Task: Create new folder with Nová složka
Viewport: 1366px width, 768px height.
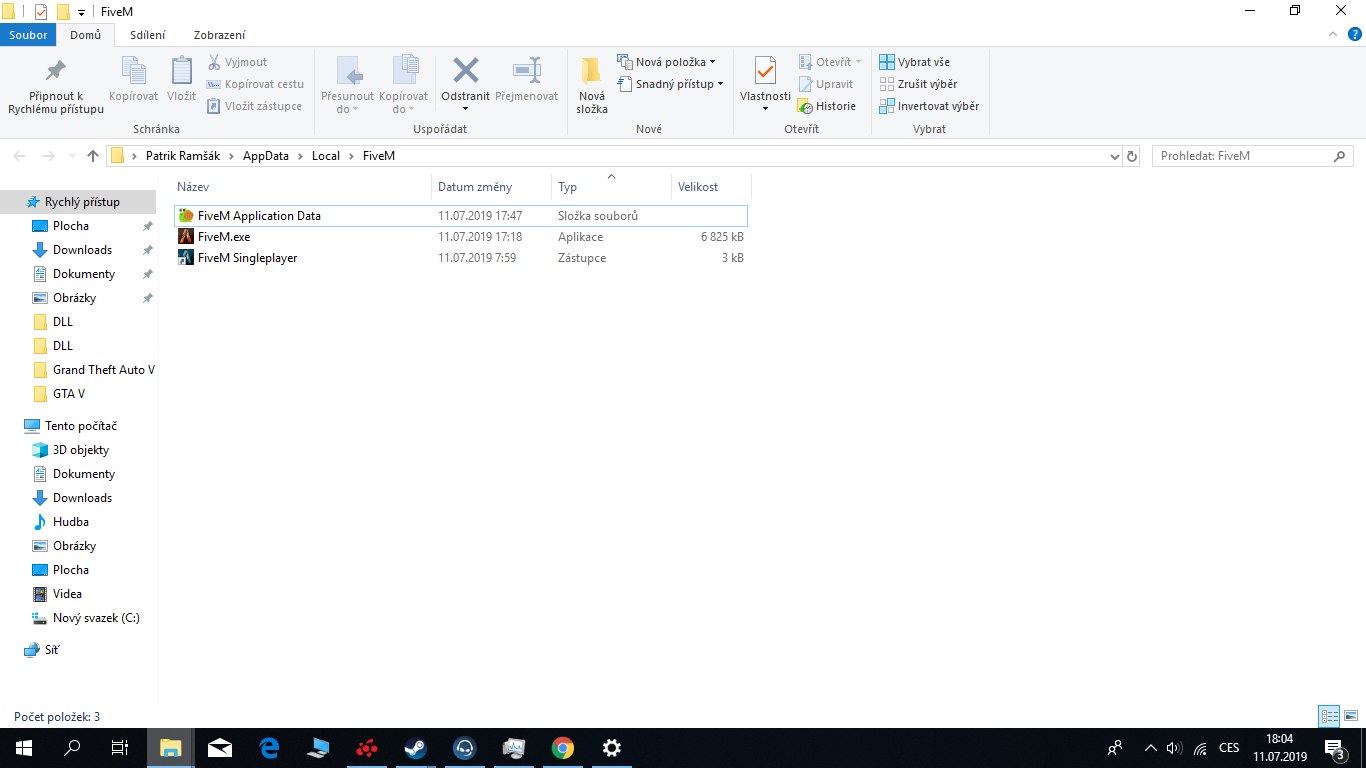Action: point(592,86)
